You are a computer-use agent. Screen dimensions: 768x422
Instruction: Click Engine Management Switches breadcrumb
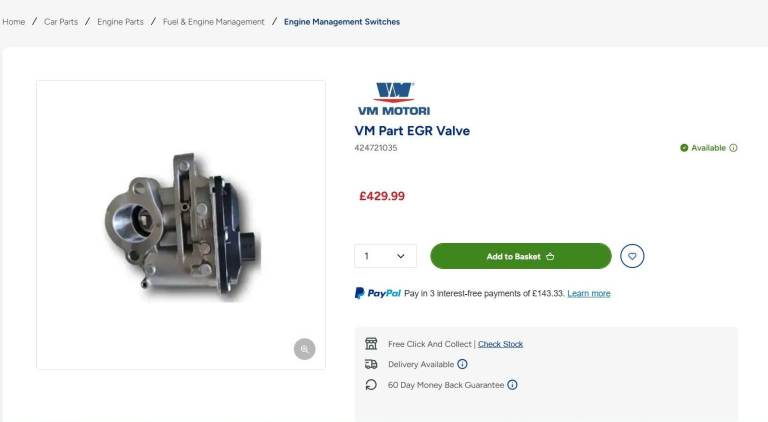[342, 21]
